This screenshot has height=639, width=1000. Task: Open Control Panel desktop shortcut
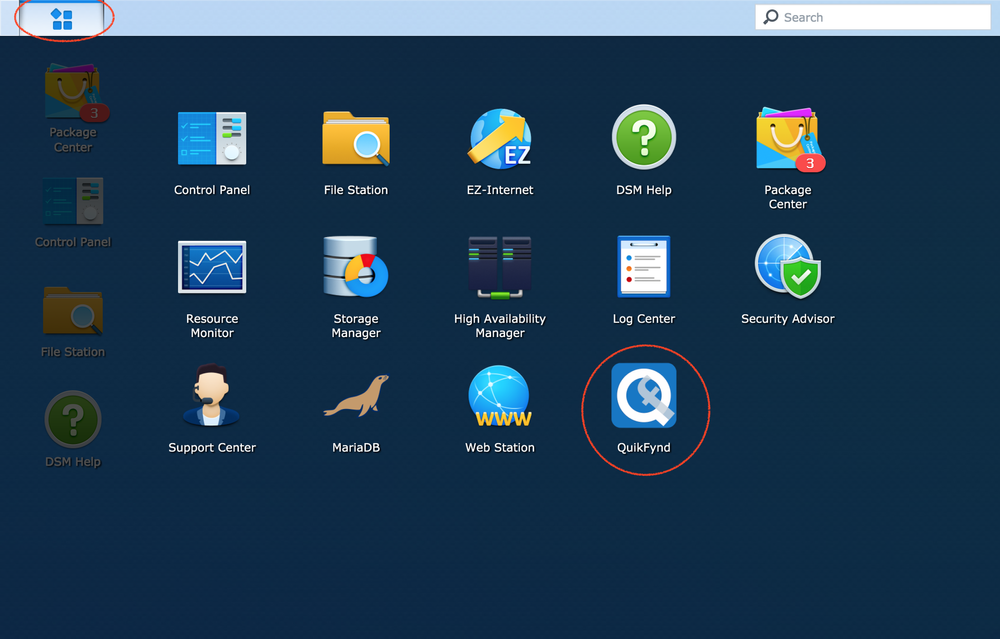coord(73,212)
